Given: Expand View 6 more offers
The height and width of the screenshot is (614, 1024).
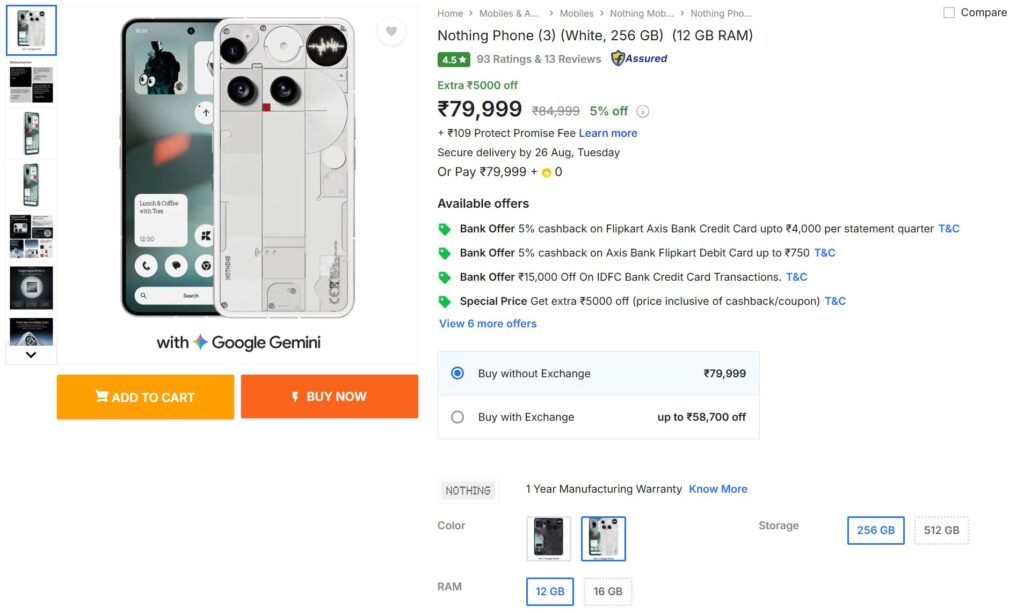Looking at the screenshot, I should 488,324.
